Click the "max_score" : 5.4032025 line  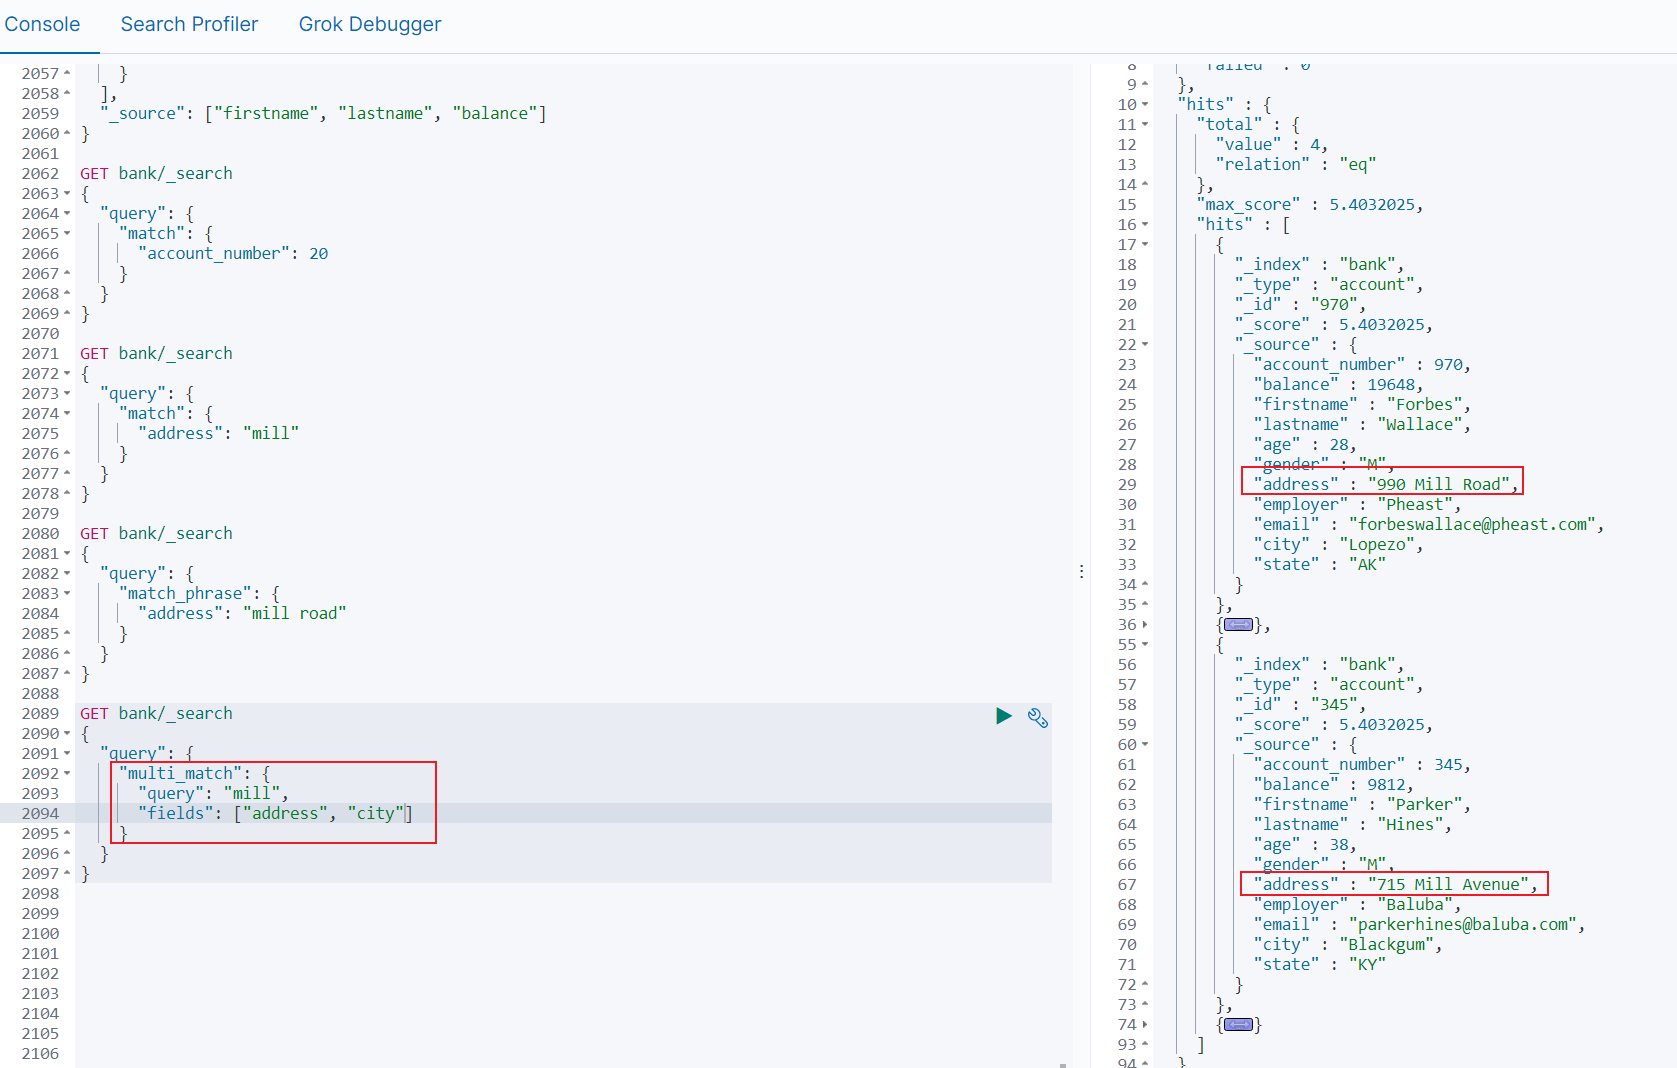pos(1309,205)
